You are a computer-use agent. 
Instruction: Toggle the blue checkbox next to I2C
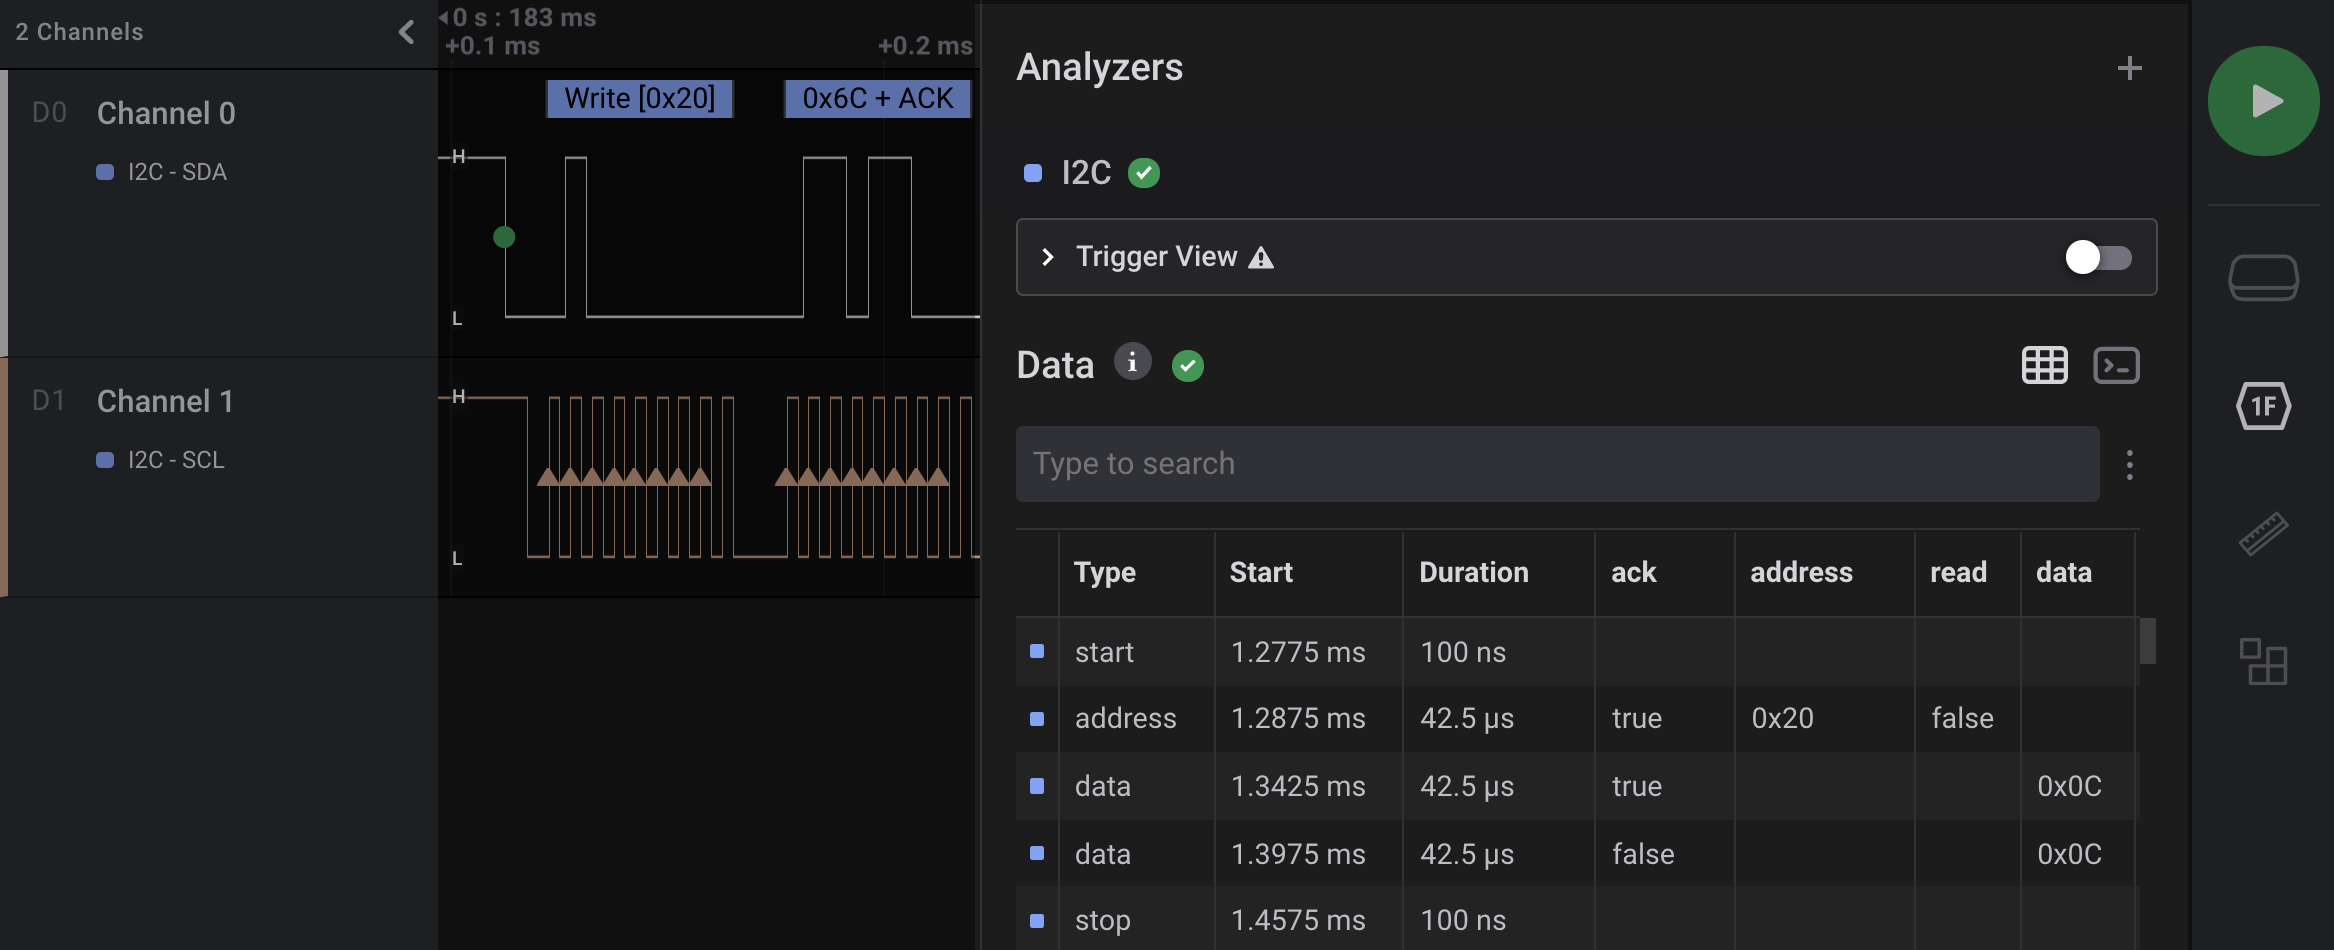[1035, 173]
